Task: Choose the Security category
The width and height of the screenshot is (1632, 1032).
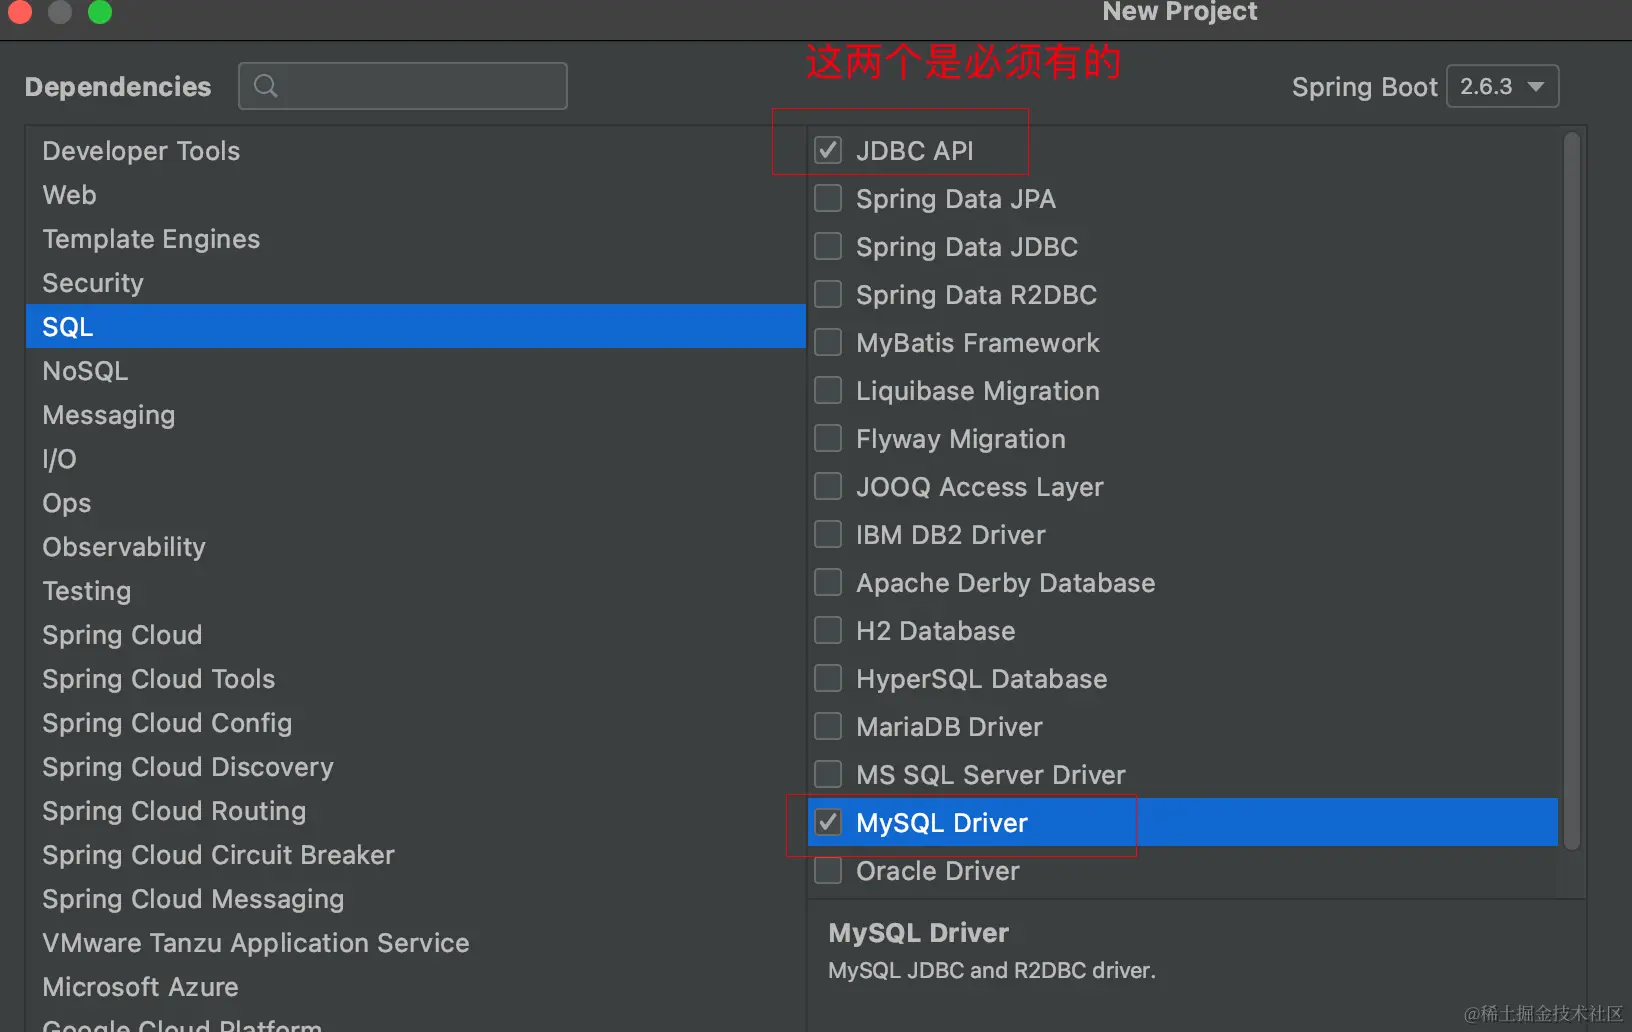Action: [x=93, y=283]
